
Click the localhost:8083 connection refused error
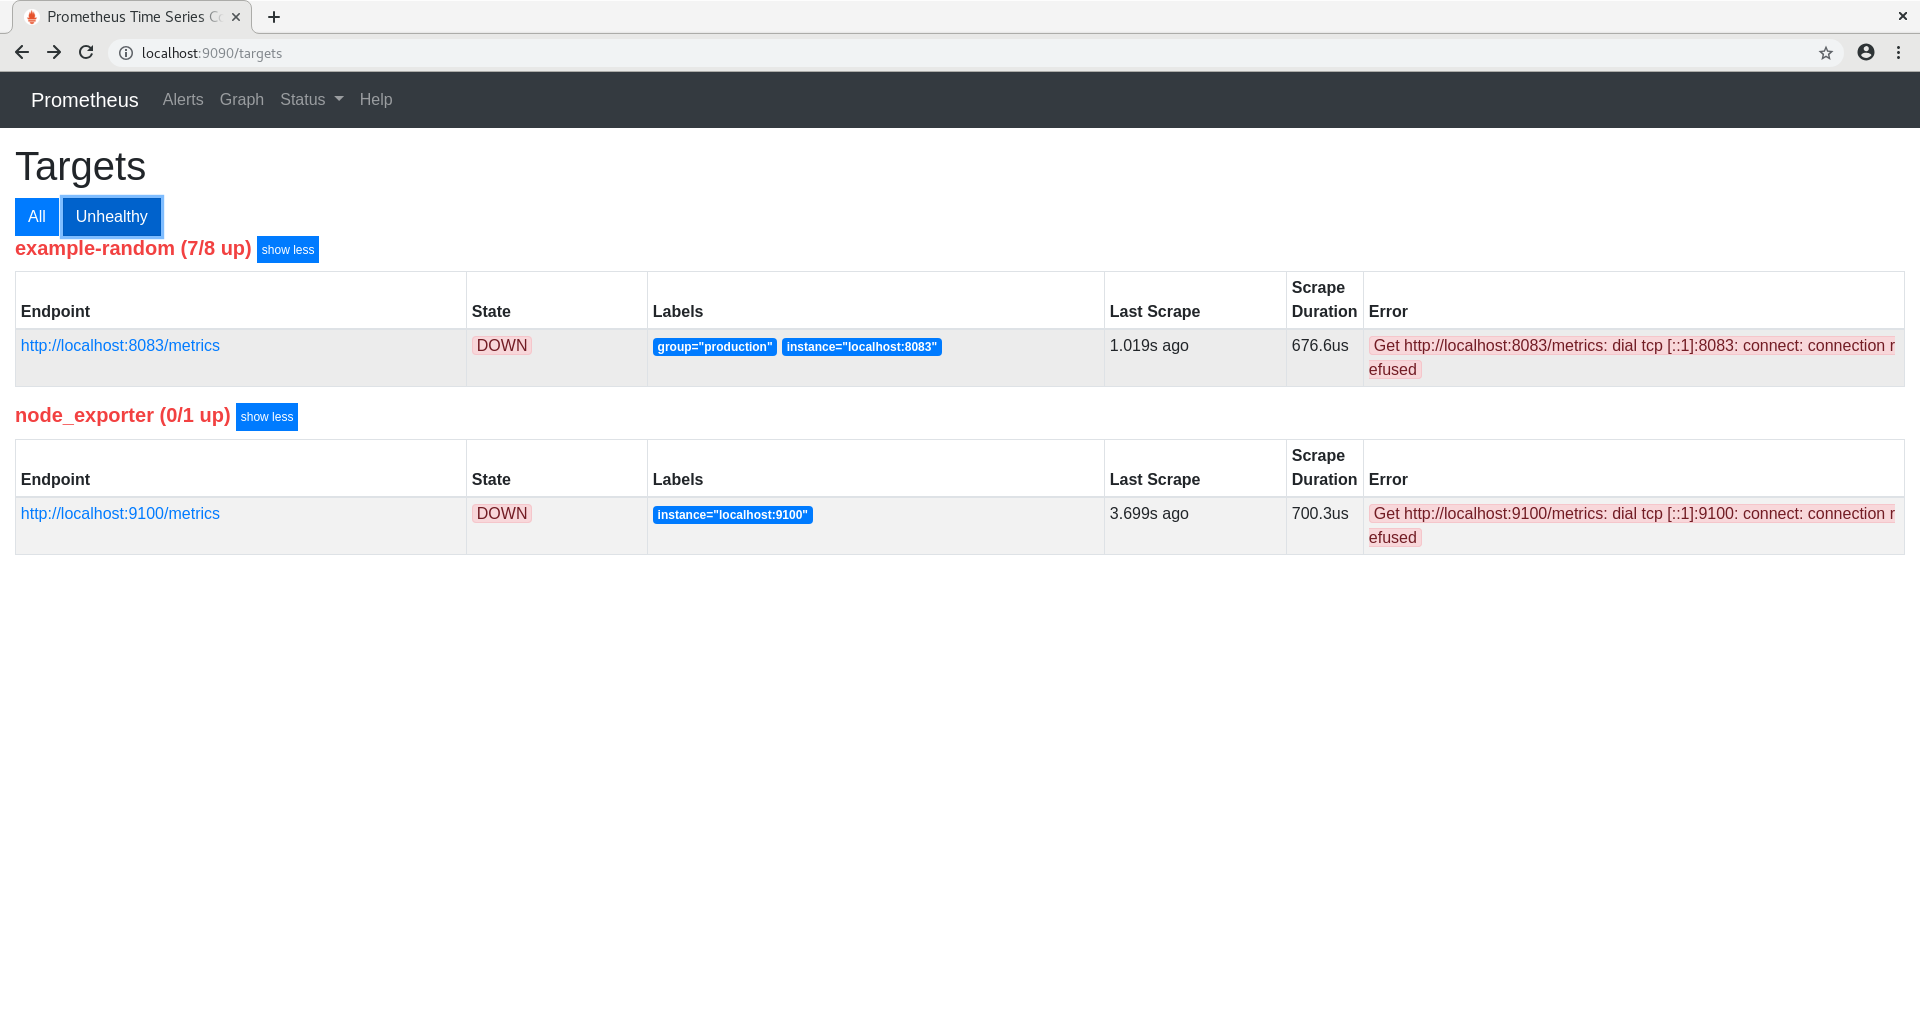tap(1632, 358)
